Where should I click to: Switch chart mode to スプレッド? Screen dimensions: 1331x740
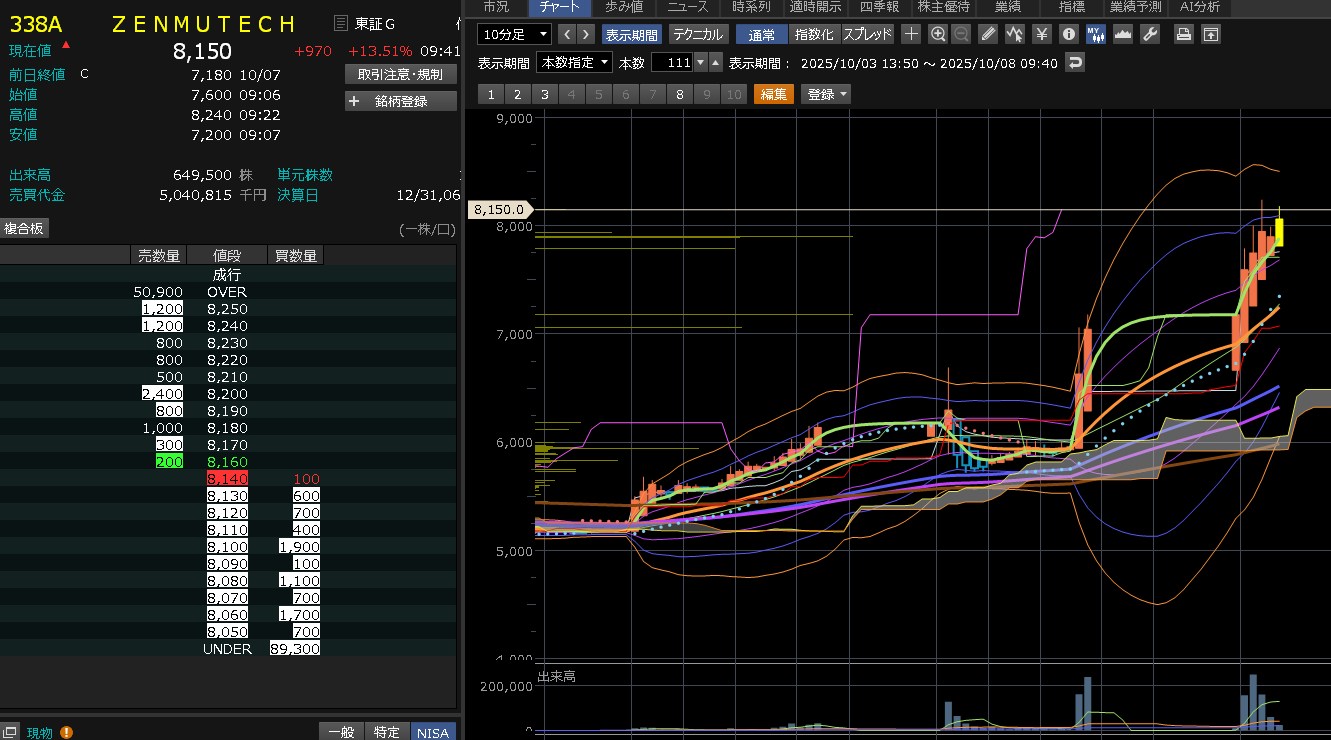click(x=867, y=34)
